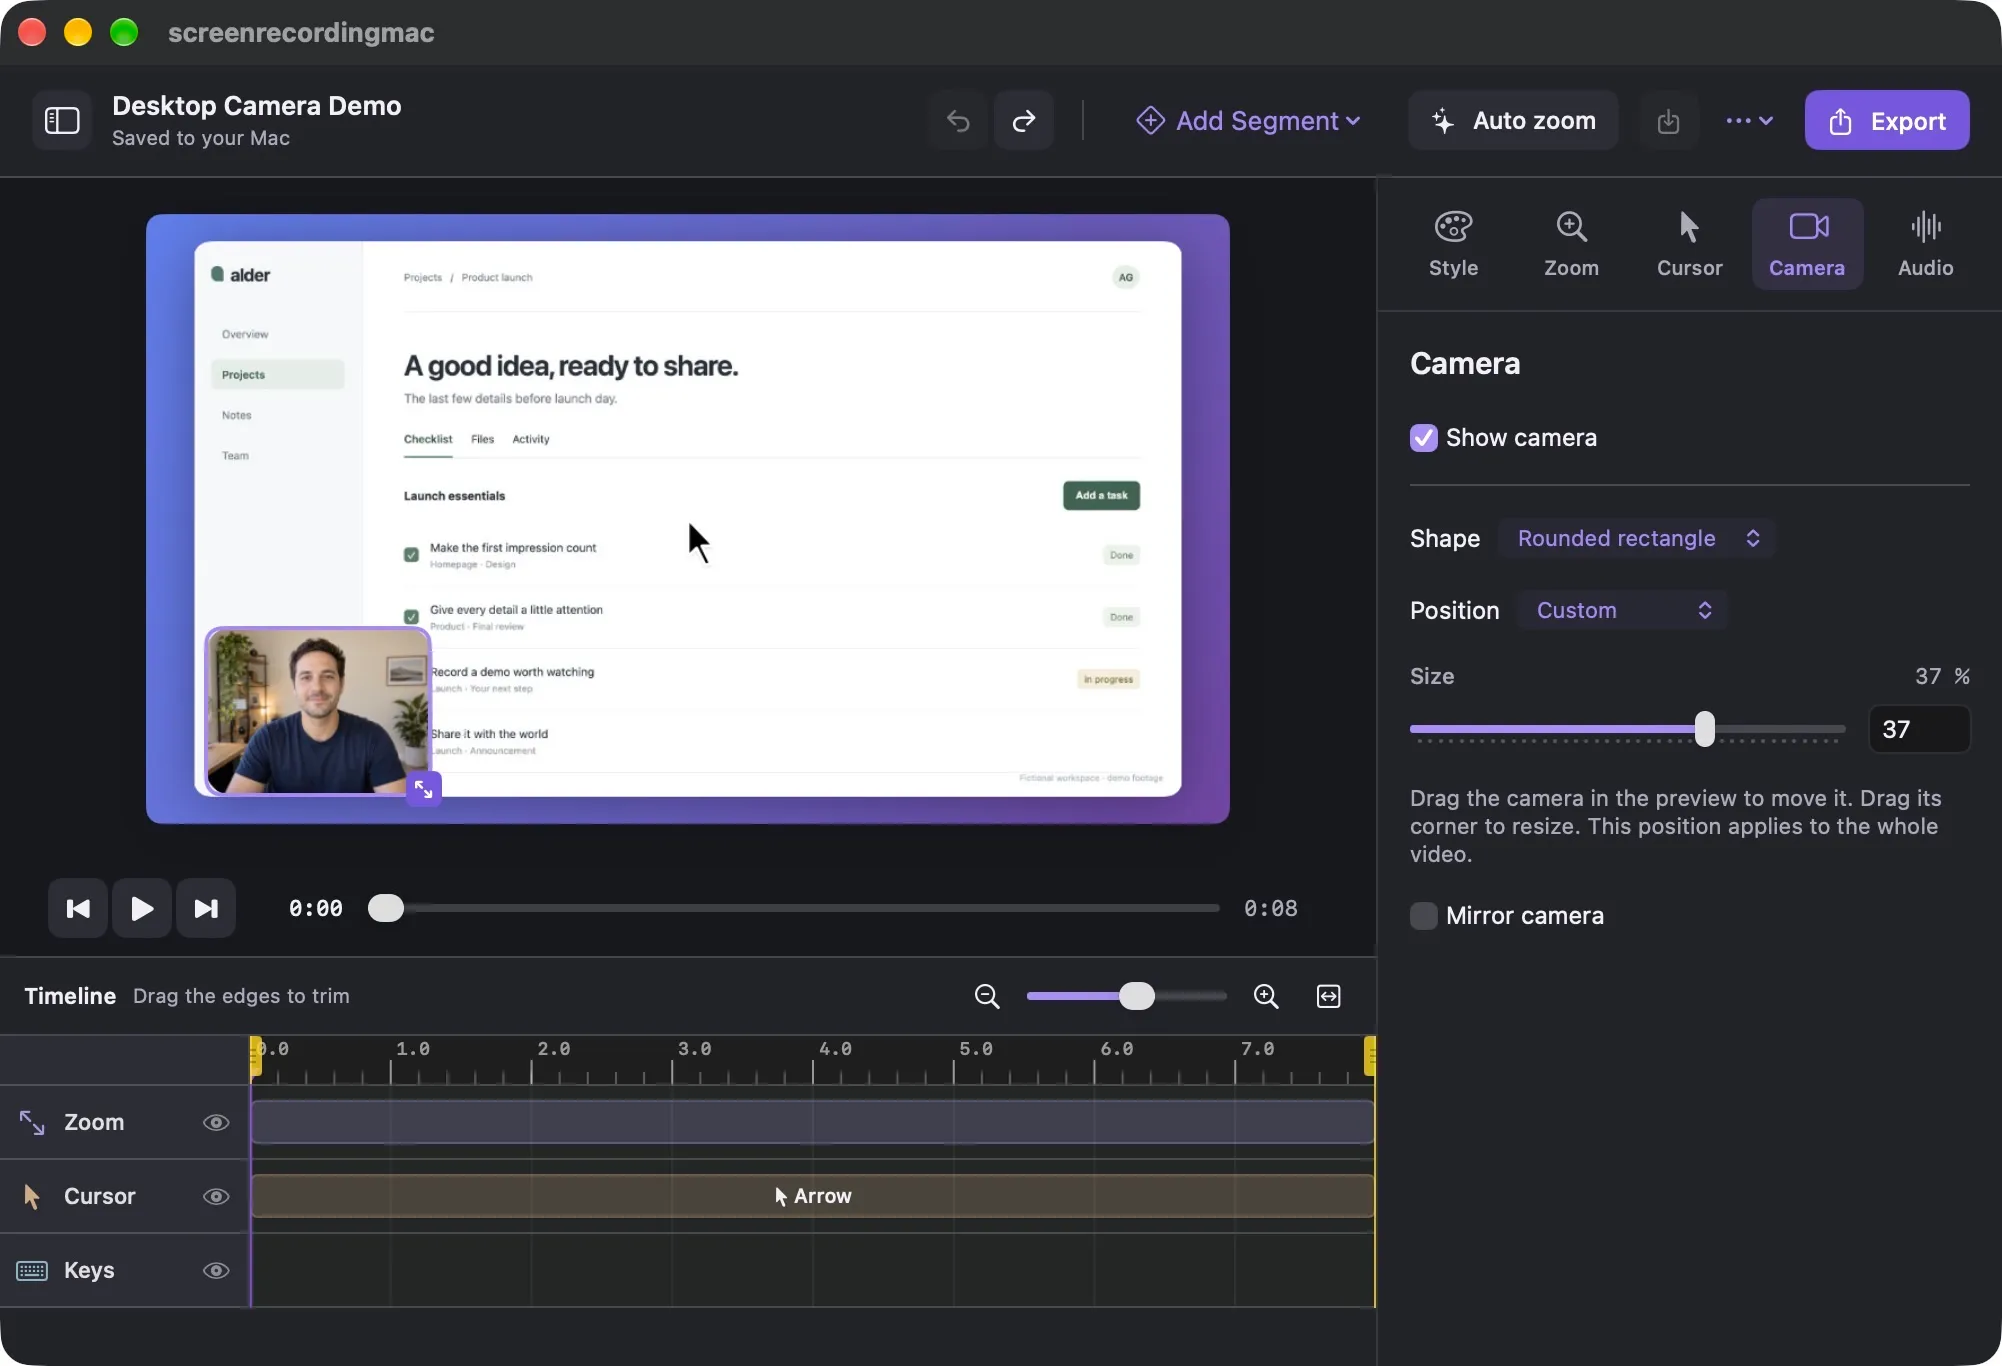This screenshot has width=2002, height=1366.
Task: Click the undo arrow button
Action: pyautogui.click(x=958, y=121)
